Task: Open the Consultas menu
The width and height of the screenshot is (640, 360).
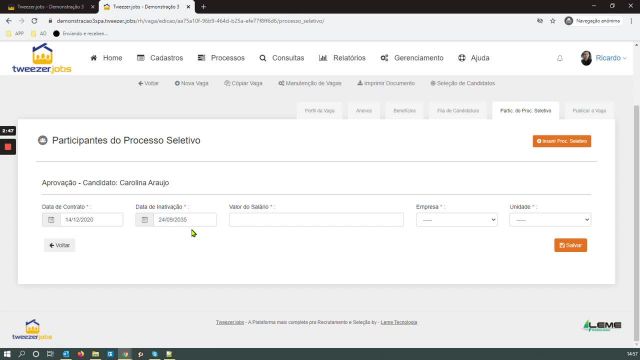Action: click(282, 58)
